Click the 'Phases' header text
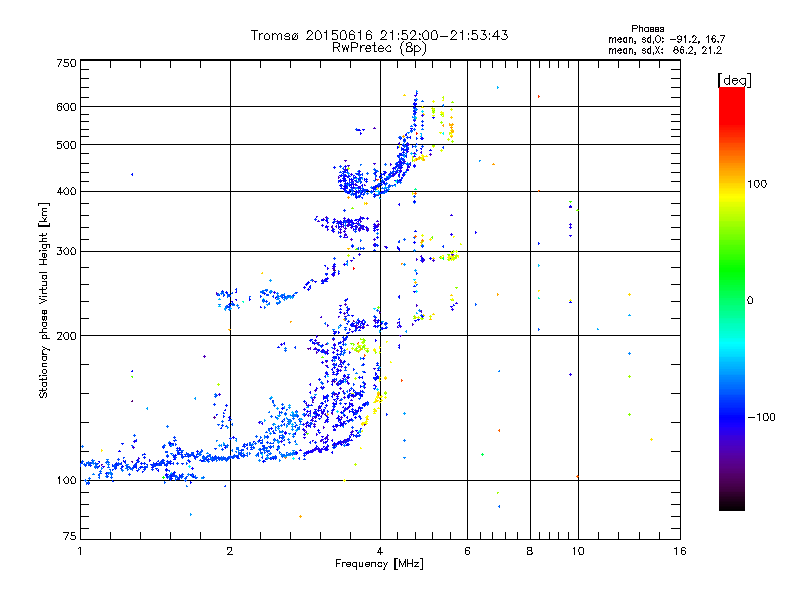800x600 pixels. click(x=647, y=29)
